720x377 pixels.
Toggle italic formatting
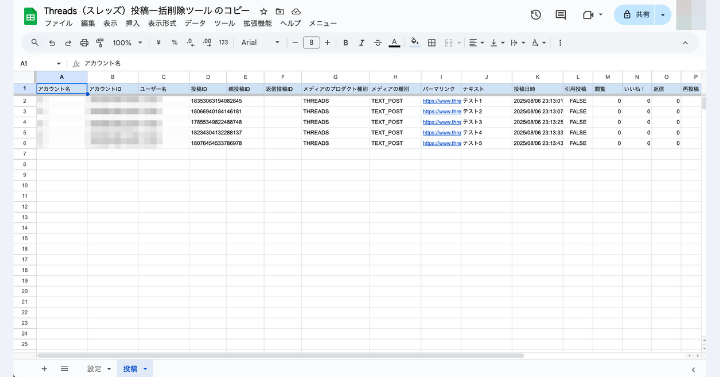point(361,43)
